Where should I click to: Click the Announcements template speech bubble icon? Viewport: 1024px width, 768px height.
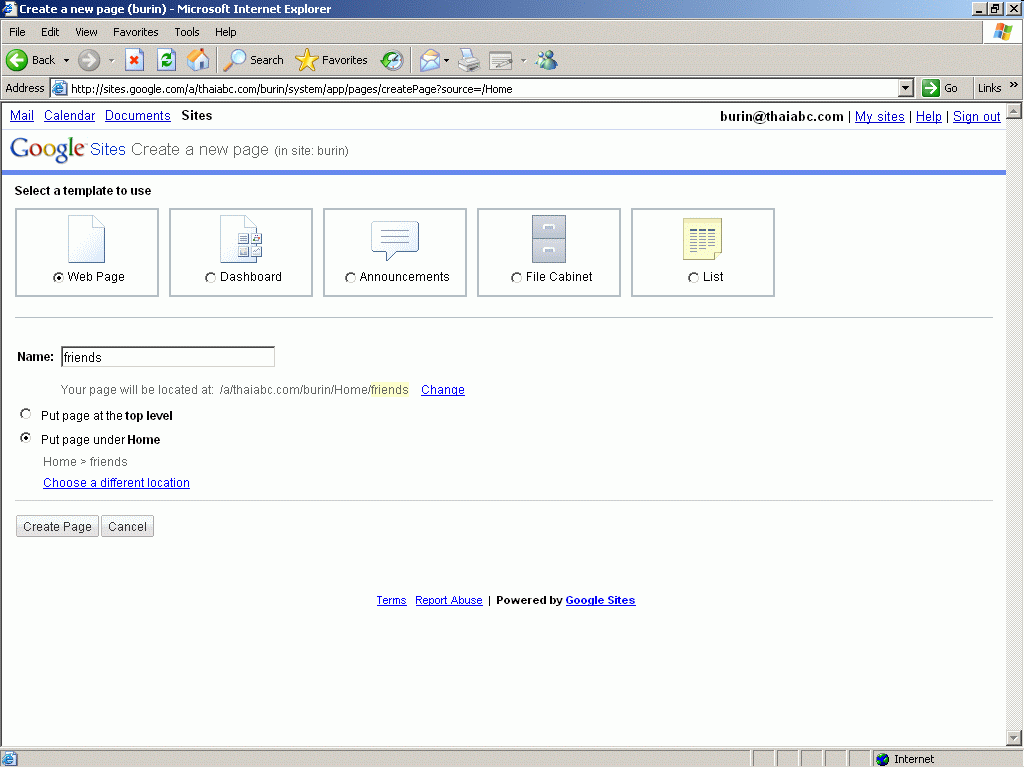coord(394,240)
